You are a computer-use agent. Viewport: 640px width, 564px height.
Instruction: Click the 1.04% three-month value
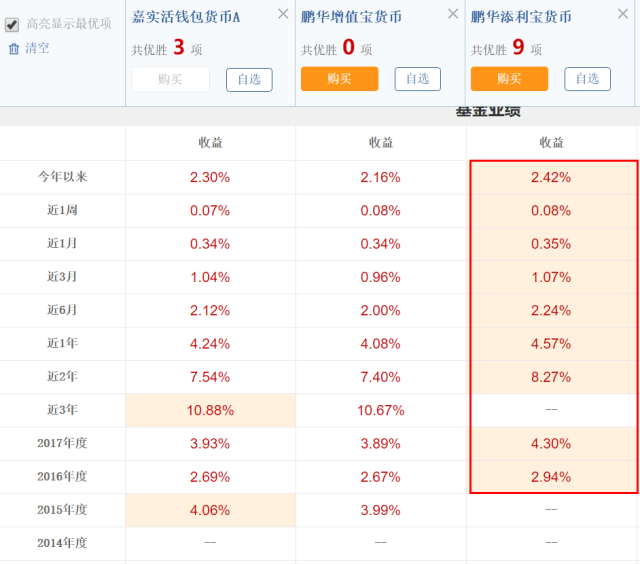(210, 278)
